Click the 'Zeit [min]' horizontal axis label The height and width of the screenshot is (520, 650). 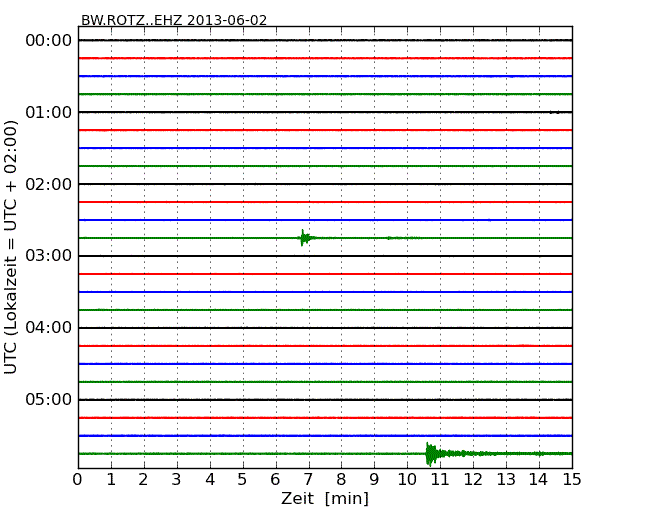click(x=325, y=498)
